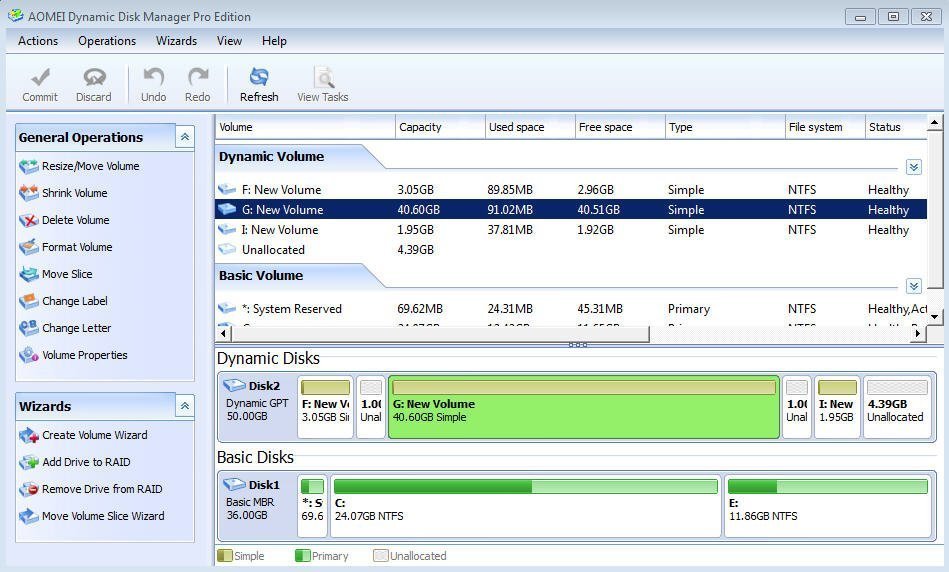Click the Primary type cell

(x=689, y=309)
